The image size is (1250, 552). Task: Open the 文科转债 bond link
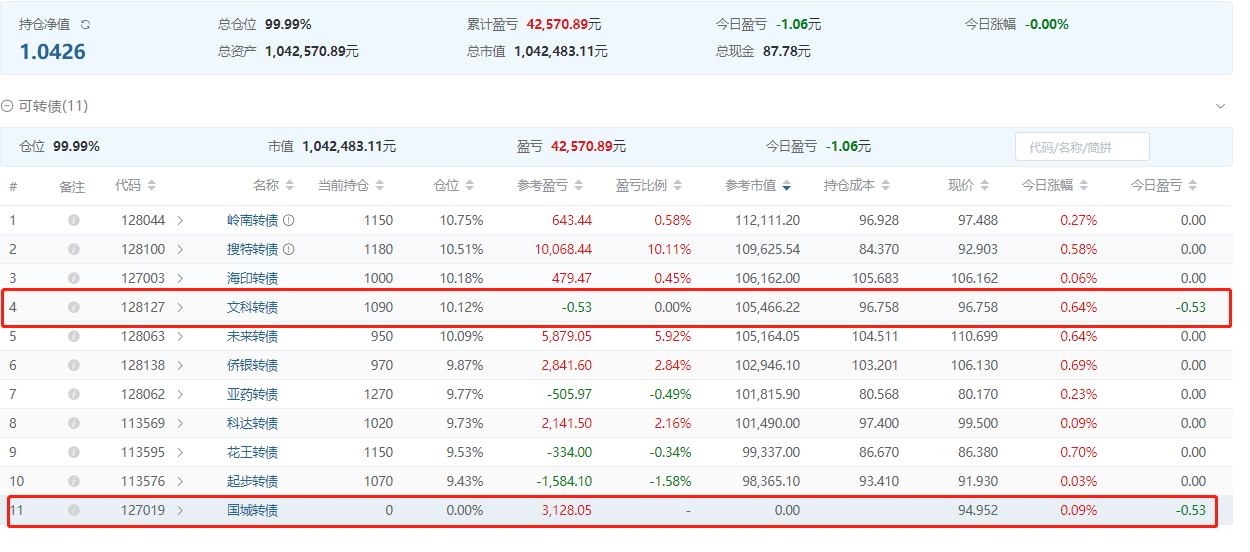(252, 307)
